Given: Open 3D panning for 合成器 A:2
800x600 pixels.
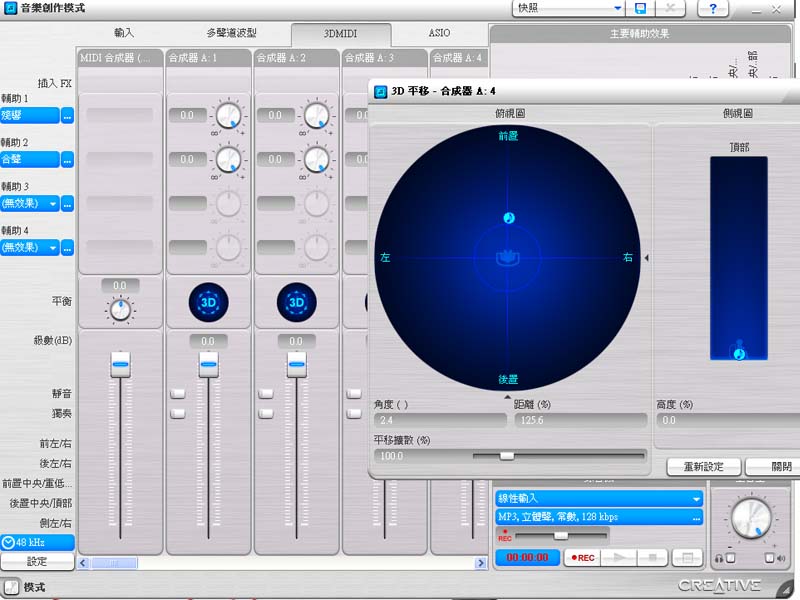Looking at the screenshot, I should pyautogui.click(x=296, y=302).
